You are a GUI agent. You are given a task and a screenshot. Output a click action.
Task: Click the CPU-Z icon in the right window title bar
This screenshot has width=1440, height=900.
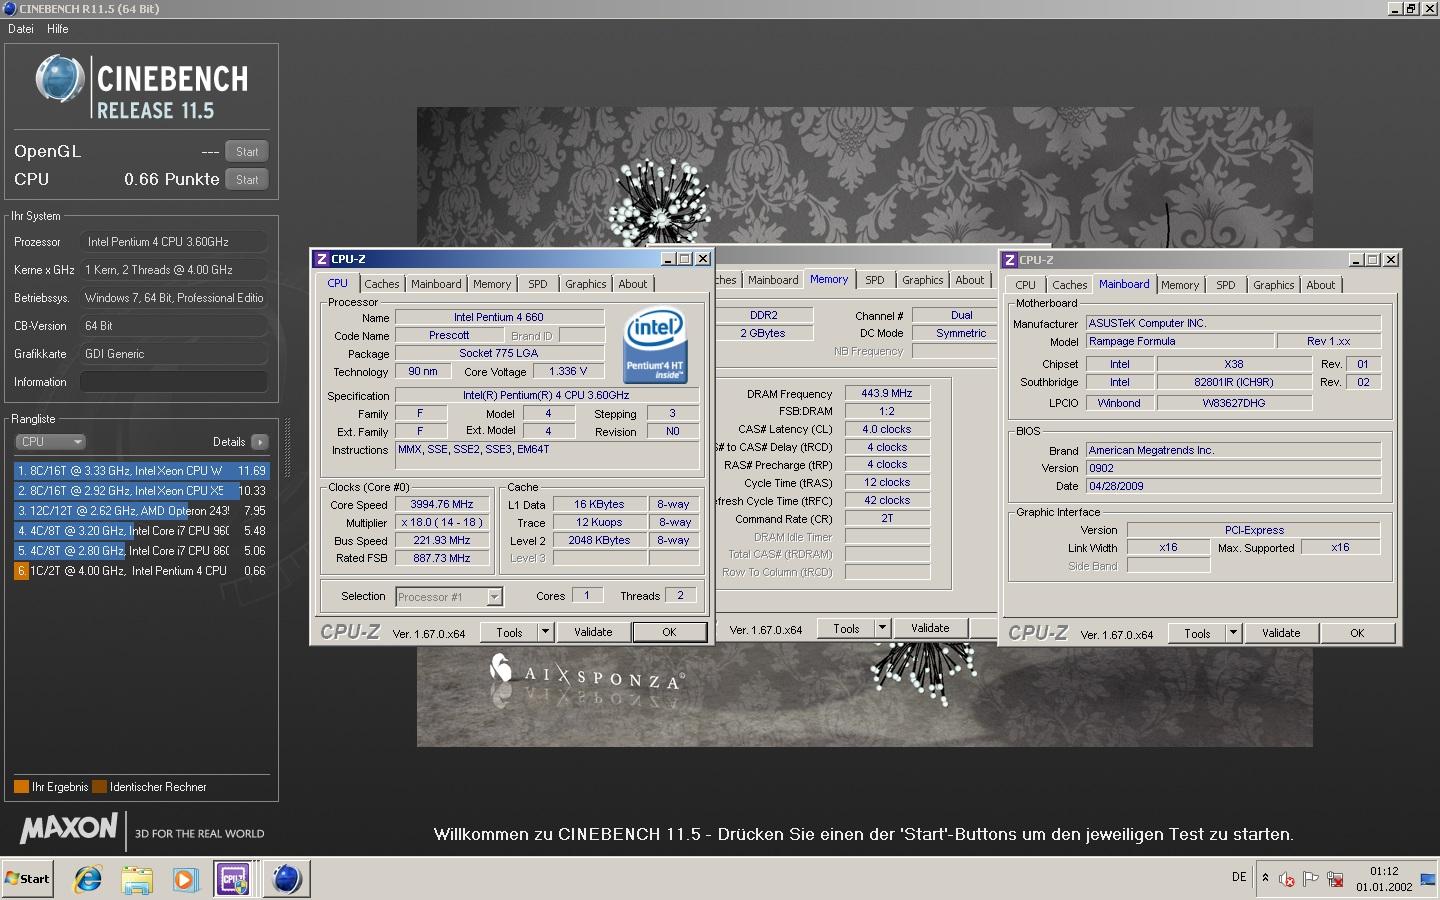pos(1010,260)
